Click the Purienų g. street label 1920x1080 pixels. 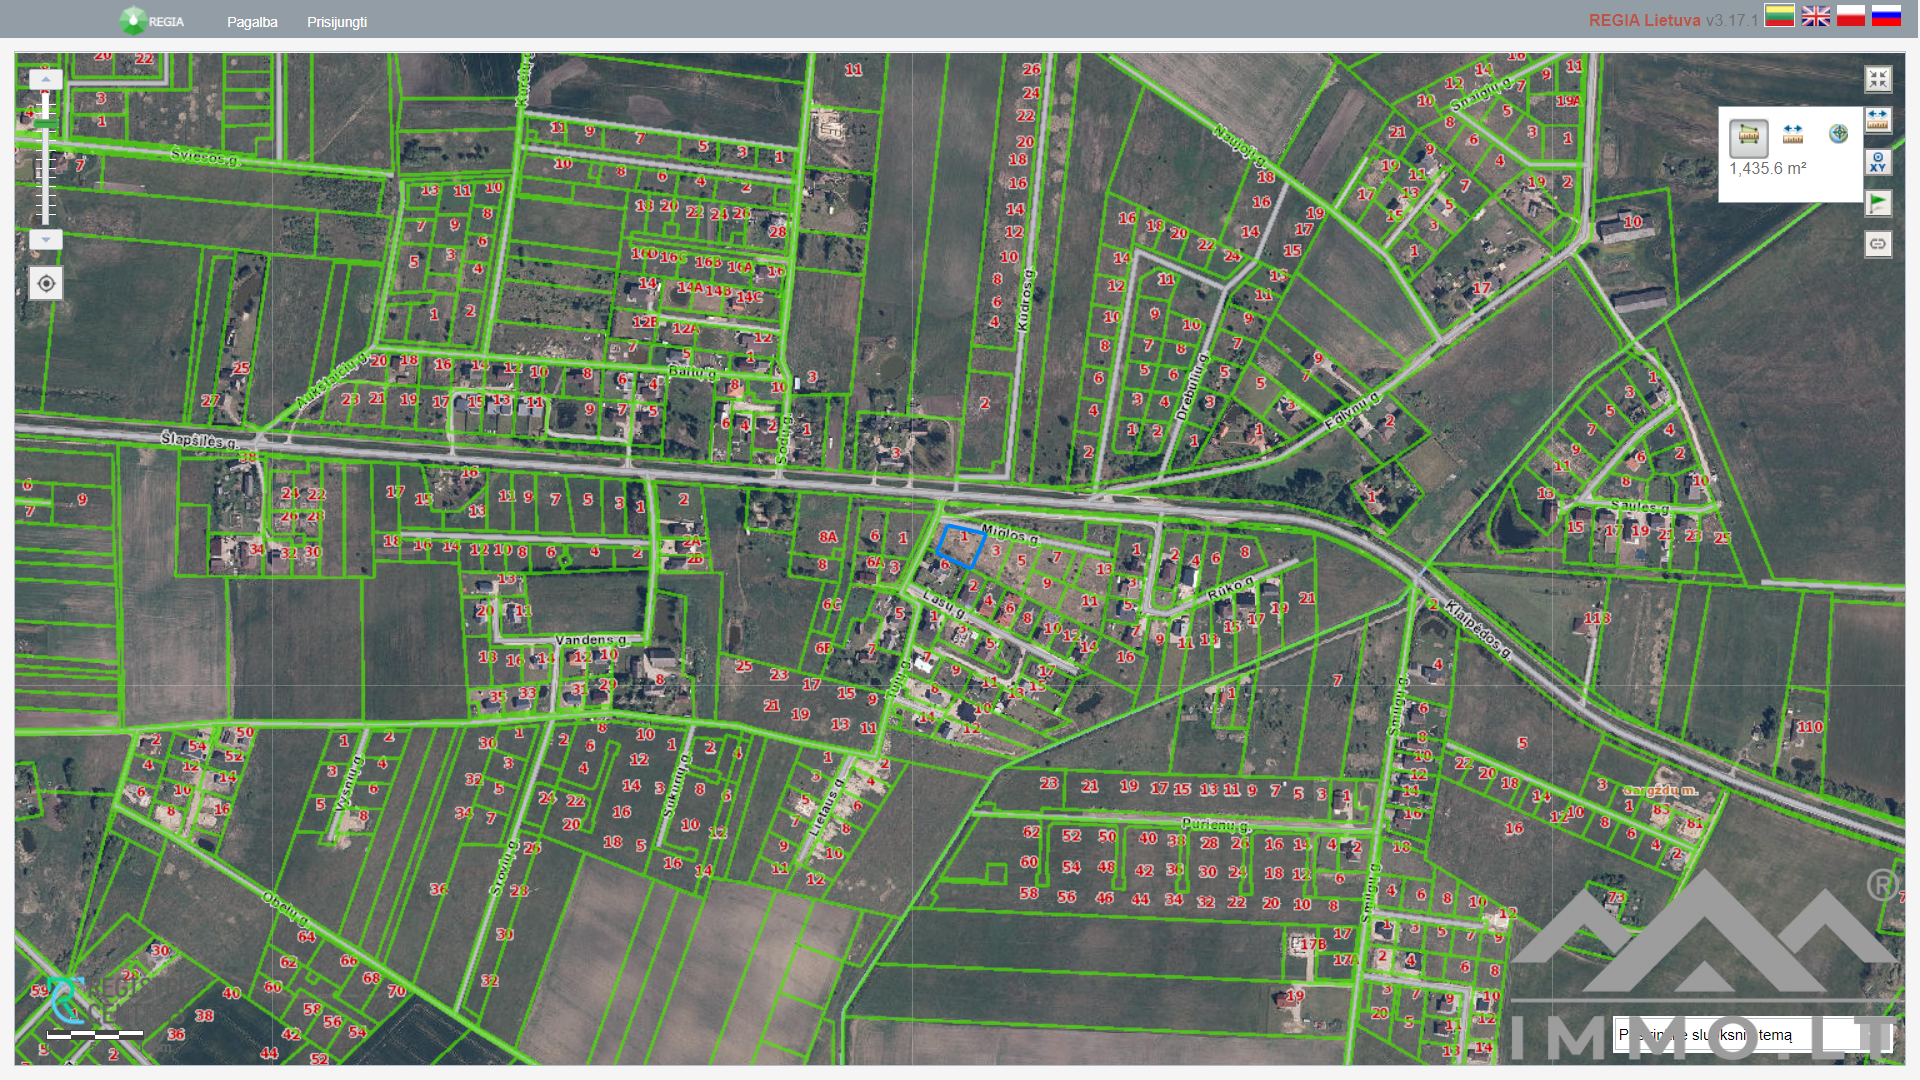[1216, 825]
